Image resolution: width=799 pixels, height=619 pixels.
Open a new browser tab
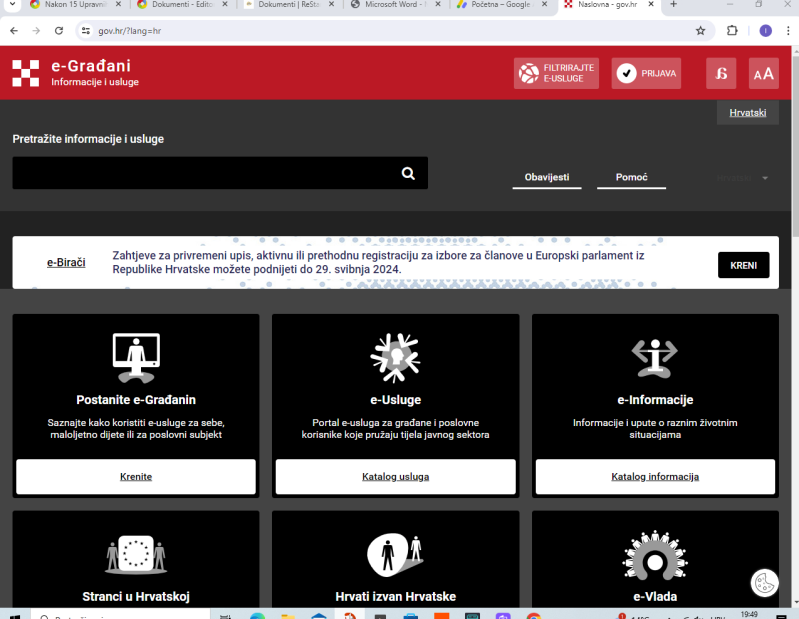[x=673, y=5]
